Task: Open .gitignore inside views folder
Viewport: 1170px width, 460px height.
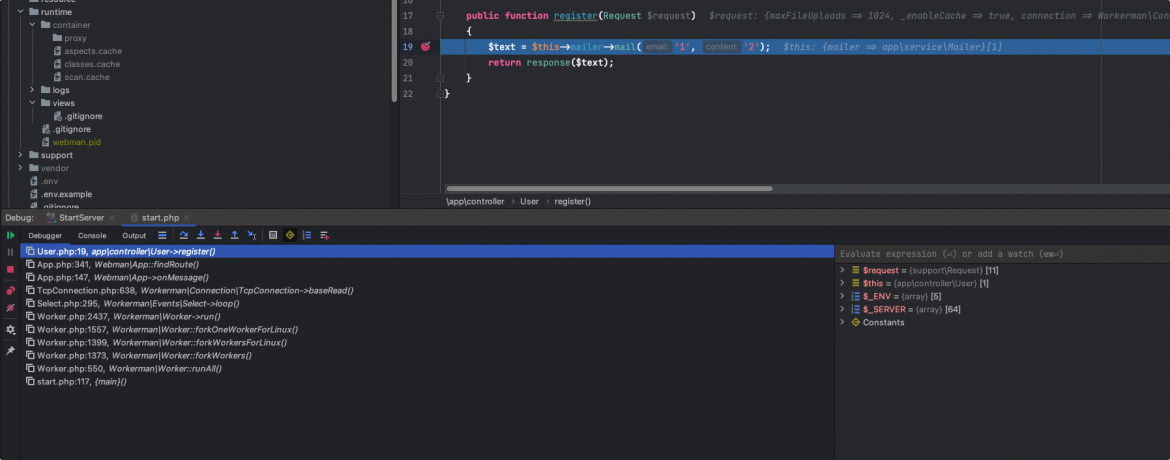Action: [78, 116]
